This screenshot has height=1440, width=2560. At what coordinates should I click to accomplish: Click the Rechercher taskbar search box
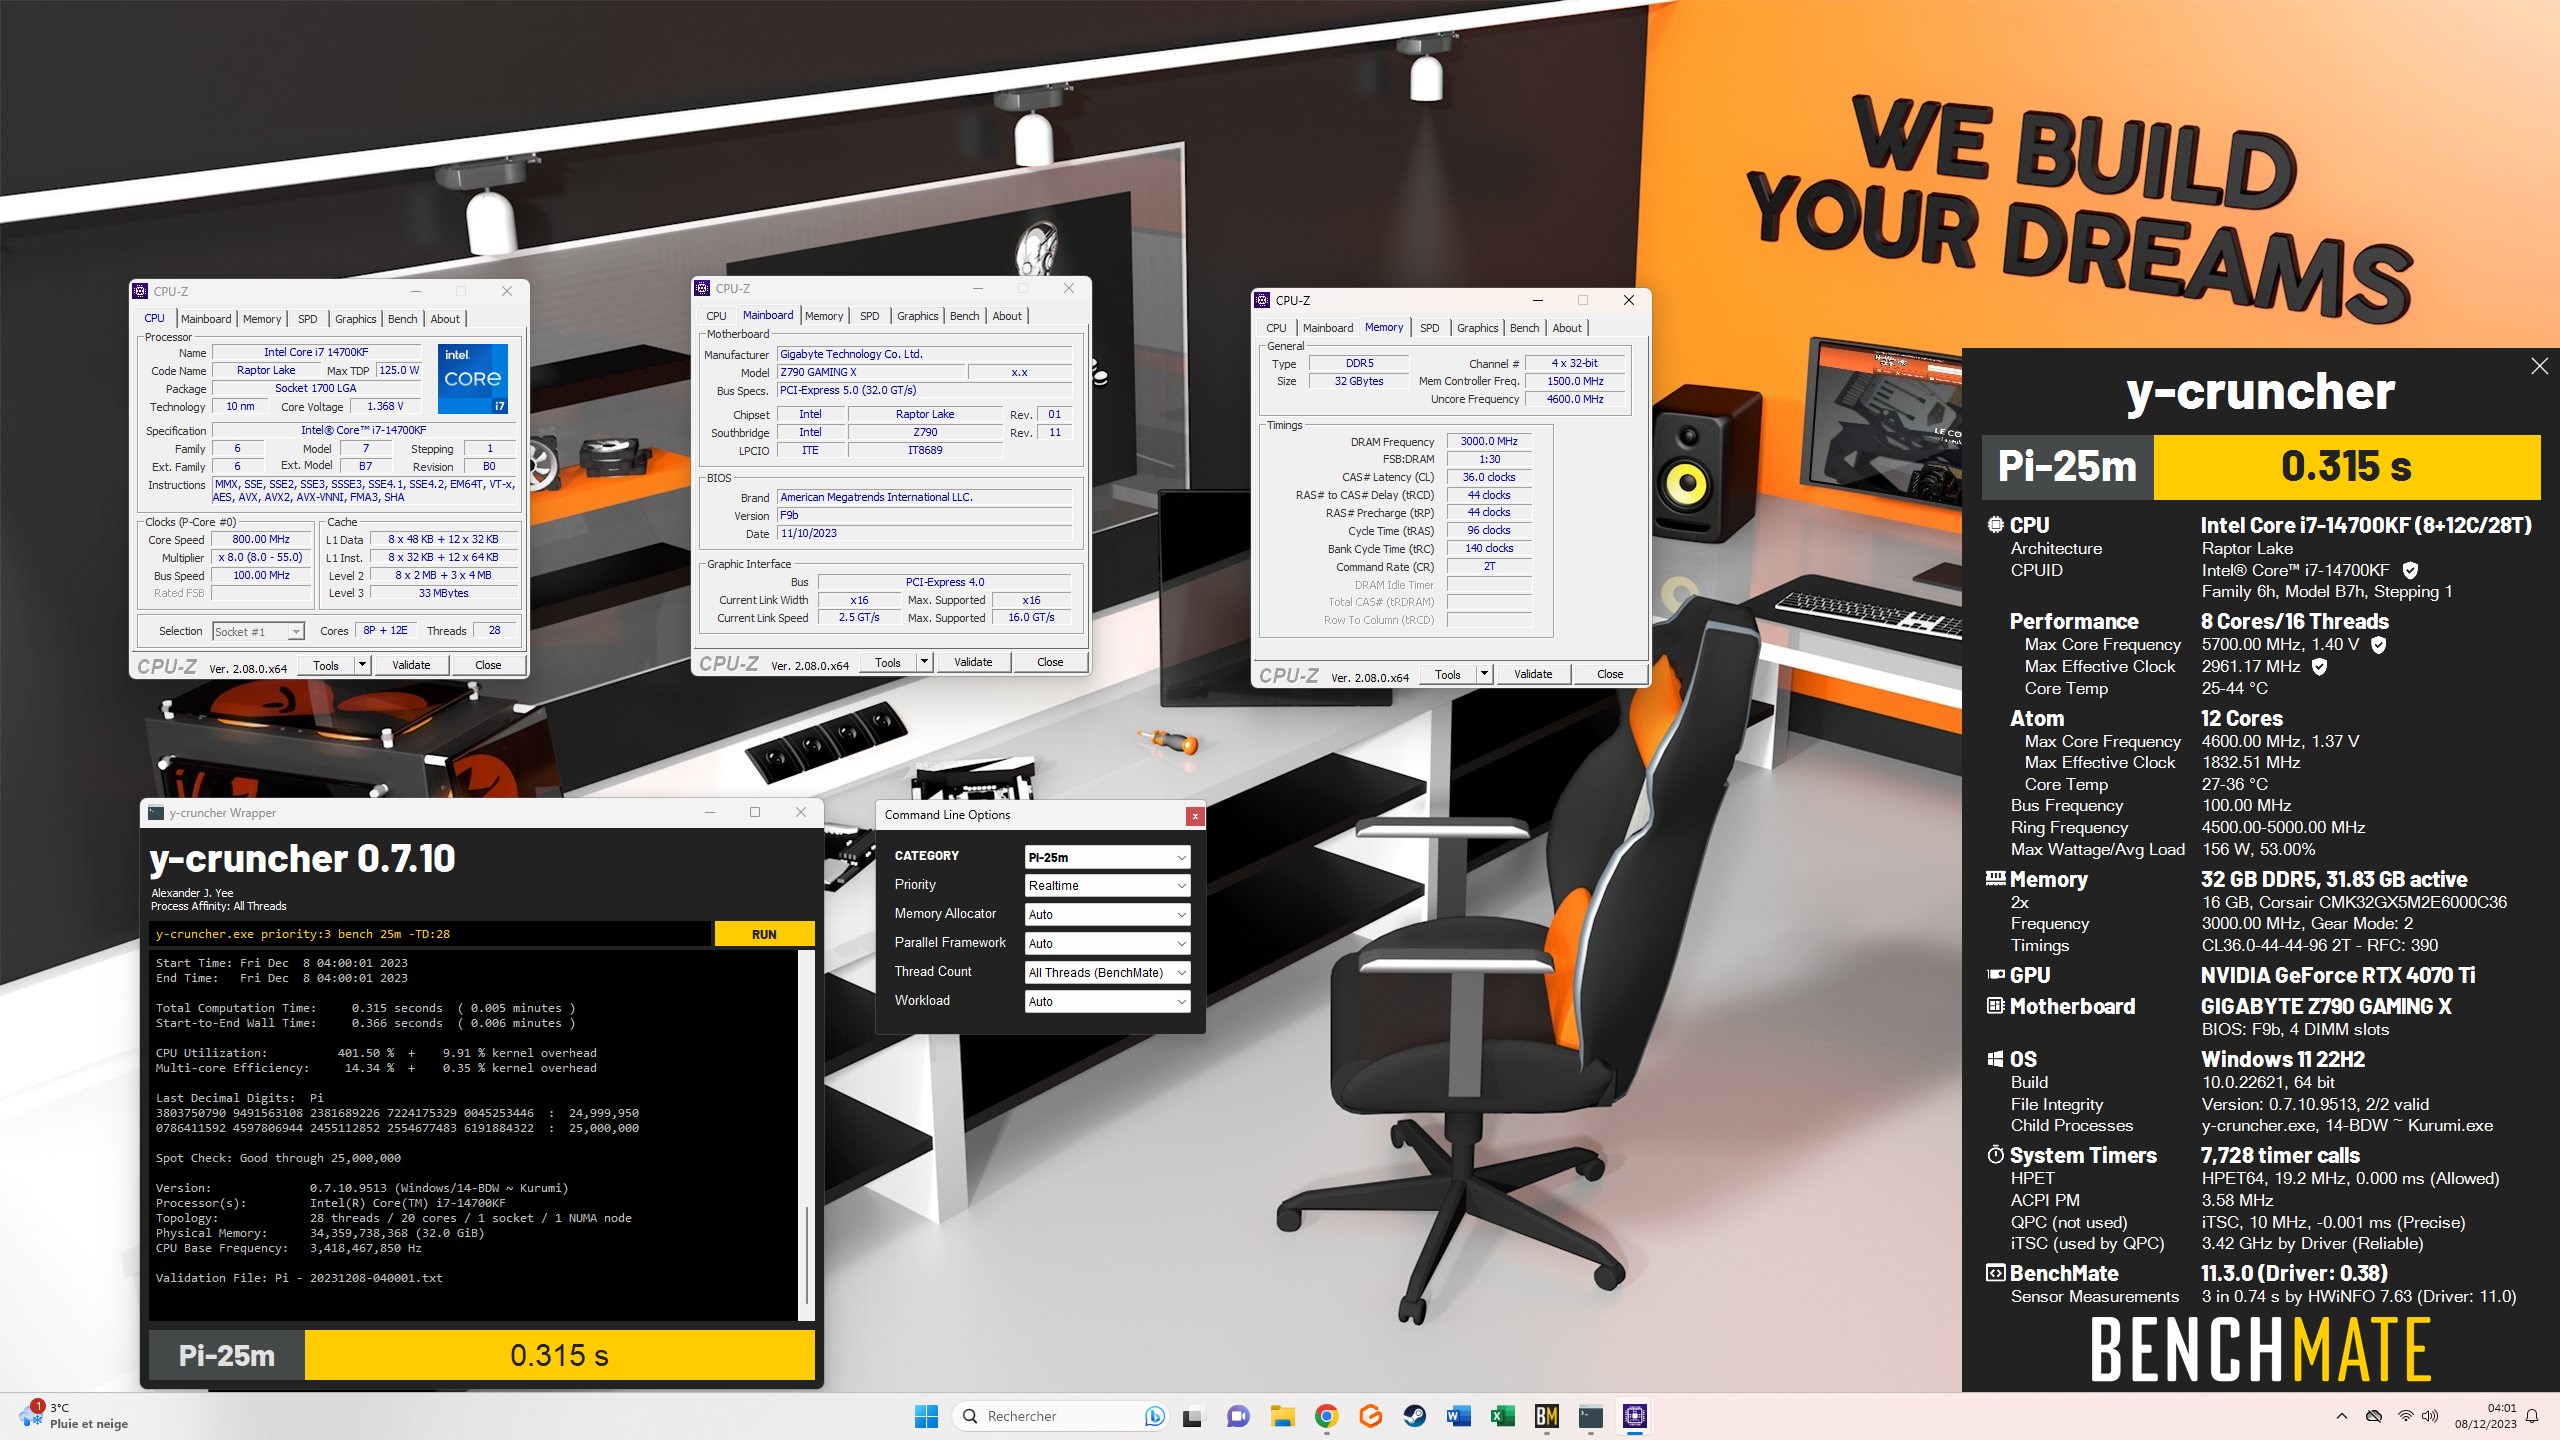tap(1062, 1416)
